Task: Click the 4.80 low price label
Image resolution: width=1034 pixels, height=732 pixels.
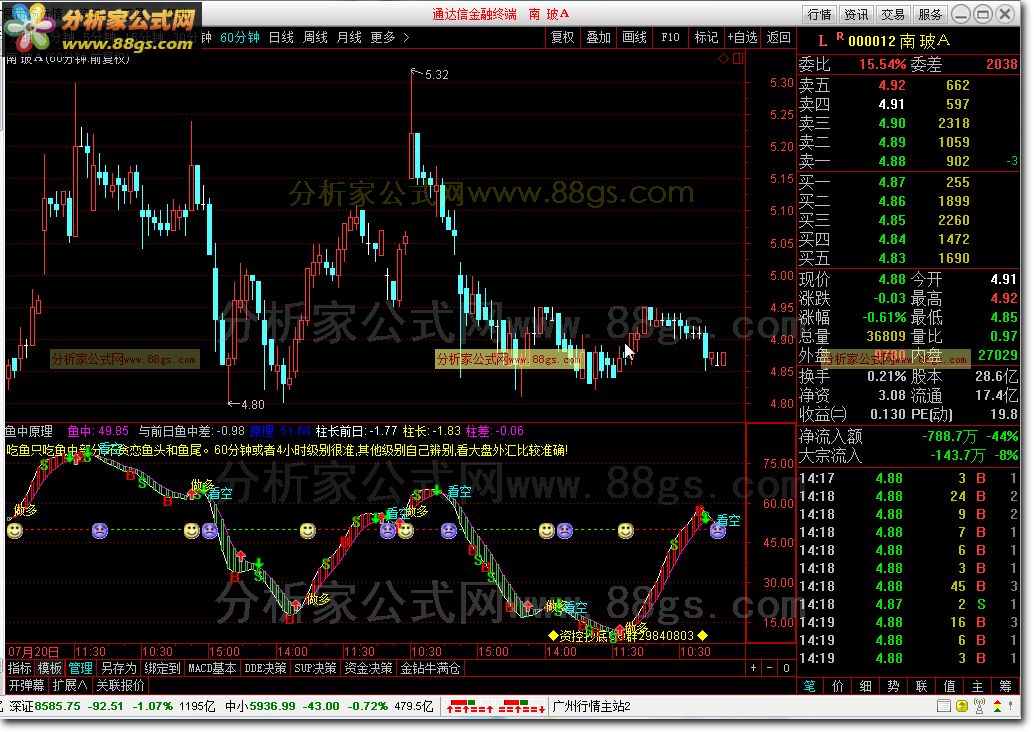Action: [253, 404]
